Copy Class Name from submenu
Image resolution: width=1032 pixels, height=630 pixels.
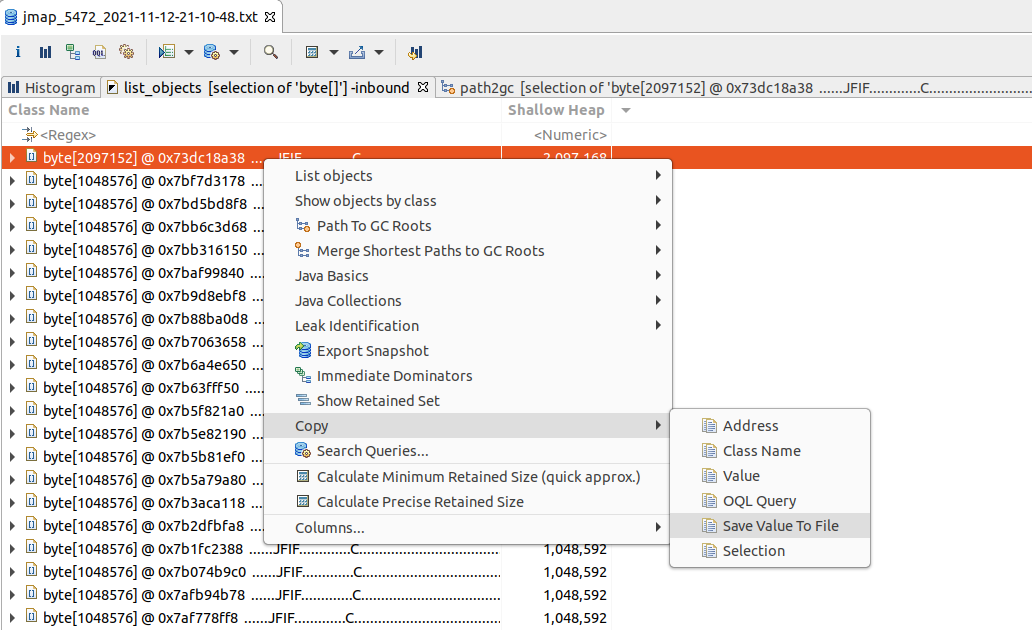770,451
